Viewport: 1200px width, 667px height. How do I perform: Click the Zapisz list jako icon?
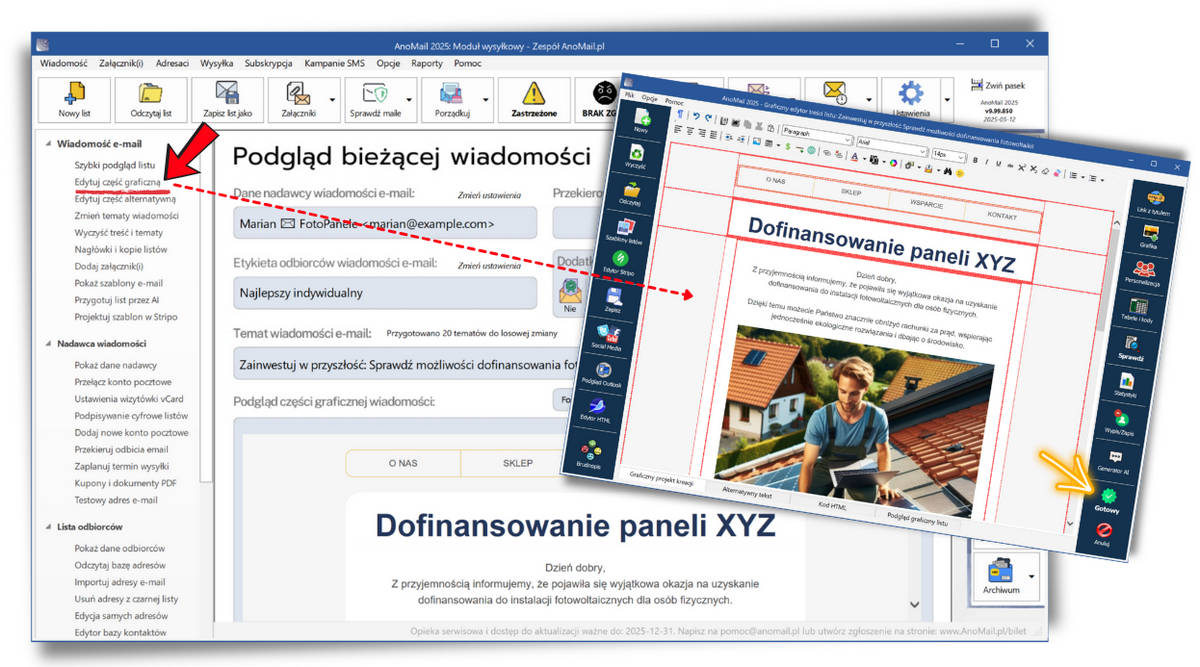(228, 99)
